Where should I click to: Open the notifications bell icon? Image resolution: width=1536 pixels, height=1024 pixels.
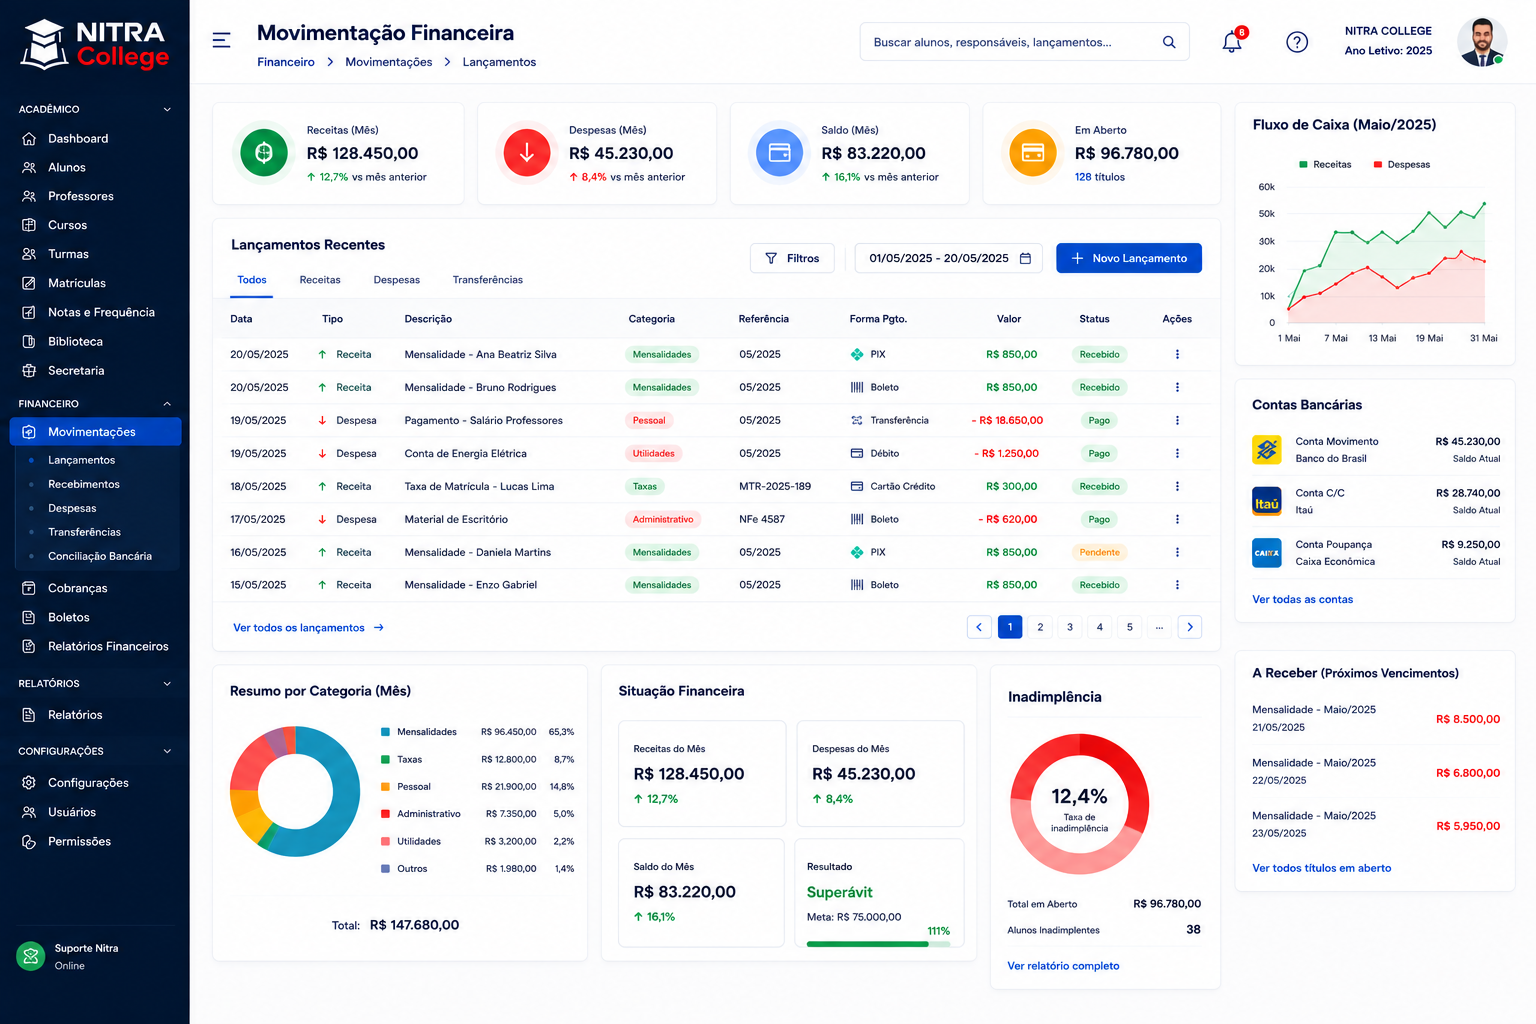tap(1232, 42)
